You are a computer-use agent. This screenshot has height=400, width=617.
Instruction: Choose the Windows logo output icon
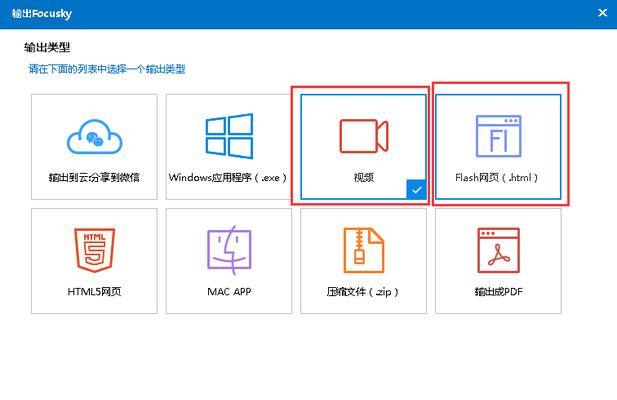point(229,136)
